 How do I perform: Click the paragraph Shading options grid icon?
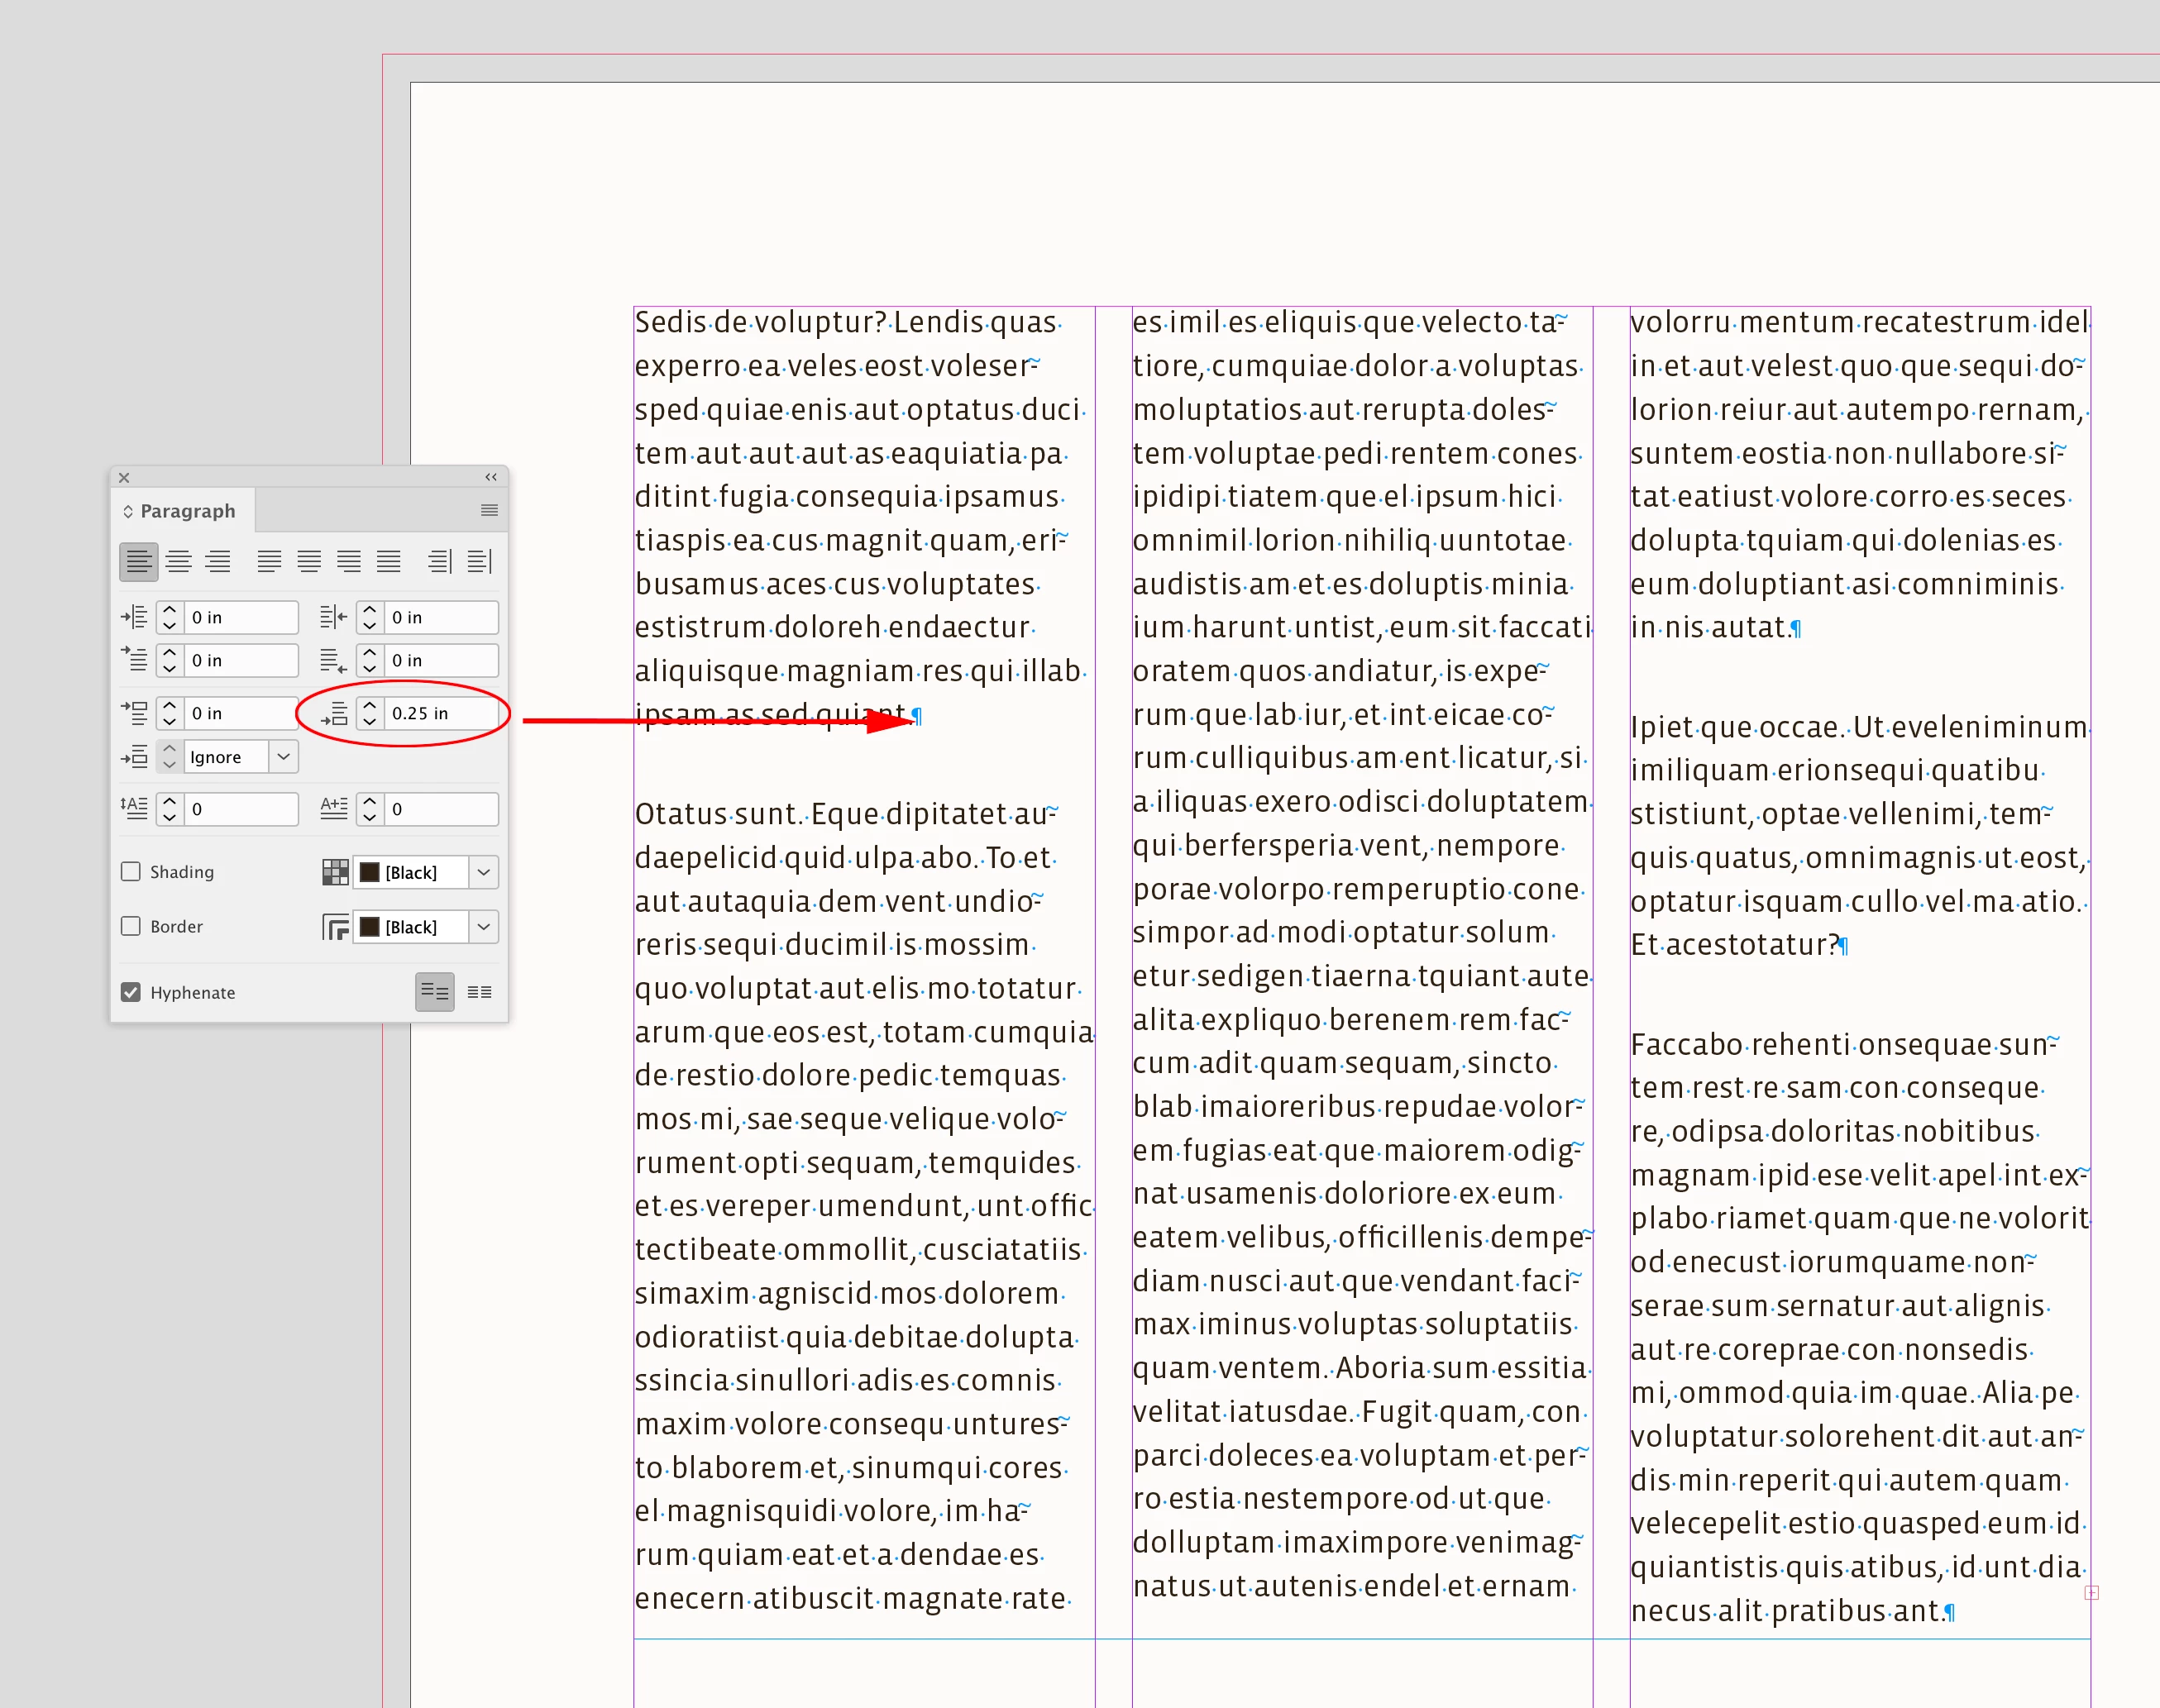[x=335, y=872]
